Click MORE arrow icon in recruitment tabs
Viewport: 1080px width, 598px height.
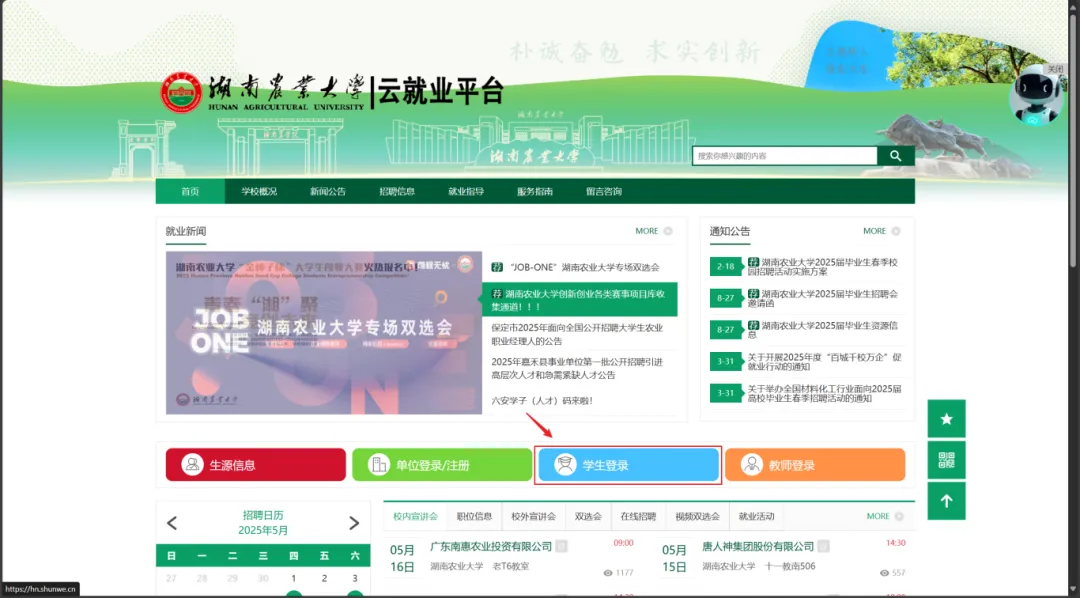click(x=899, y=516)
